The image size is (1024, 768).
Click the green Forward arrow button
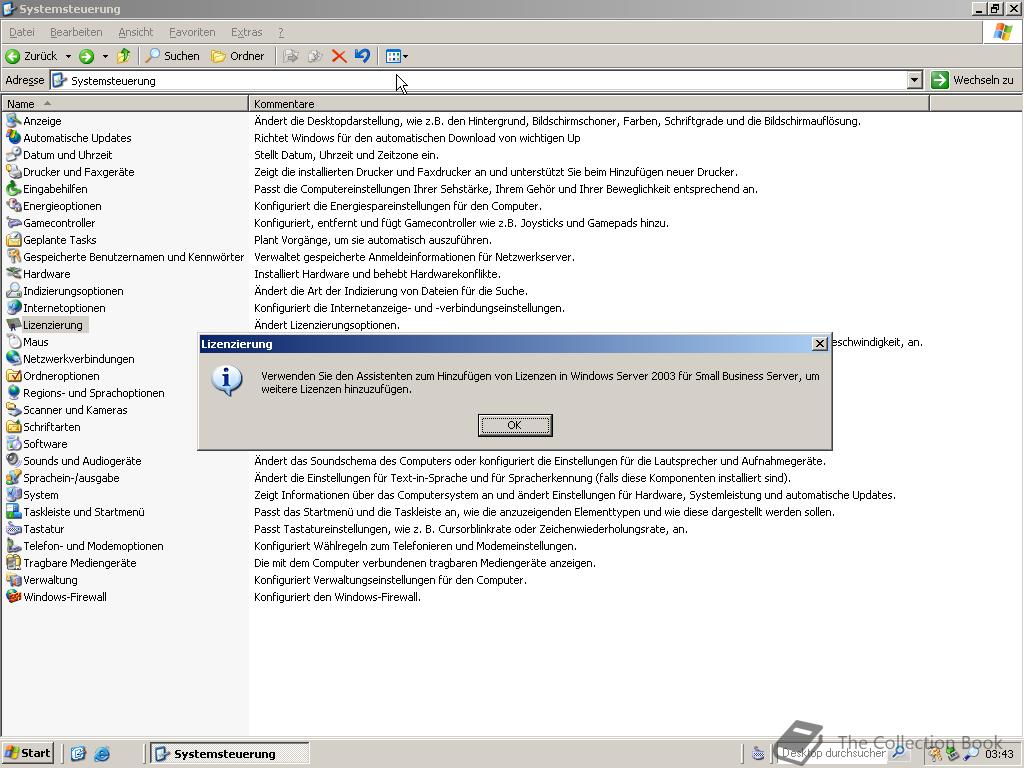pos(87,56)
